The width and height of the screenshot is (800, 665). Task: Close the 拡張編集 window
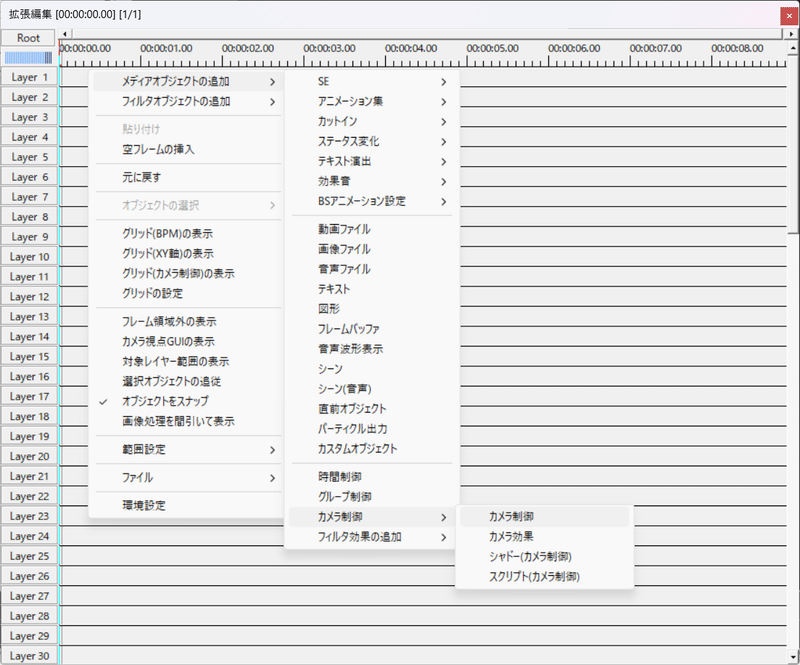(x=789, y=16)
